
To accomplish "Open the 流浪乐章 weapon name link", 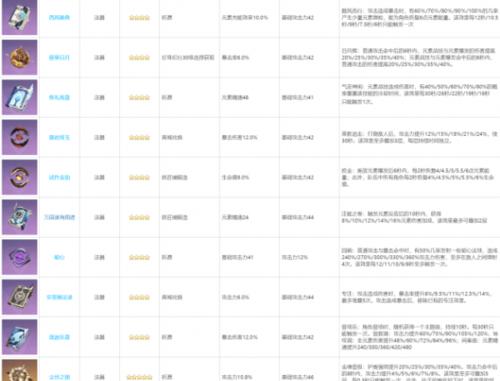I will click(59, 337).
